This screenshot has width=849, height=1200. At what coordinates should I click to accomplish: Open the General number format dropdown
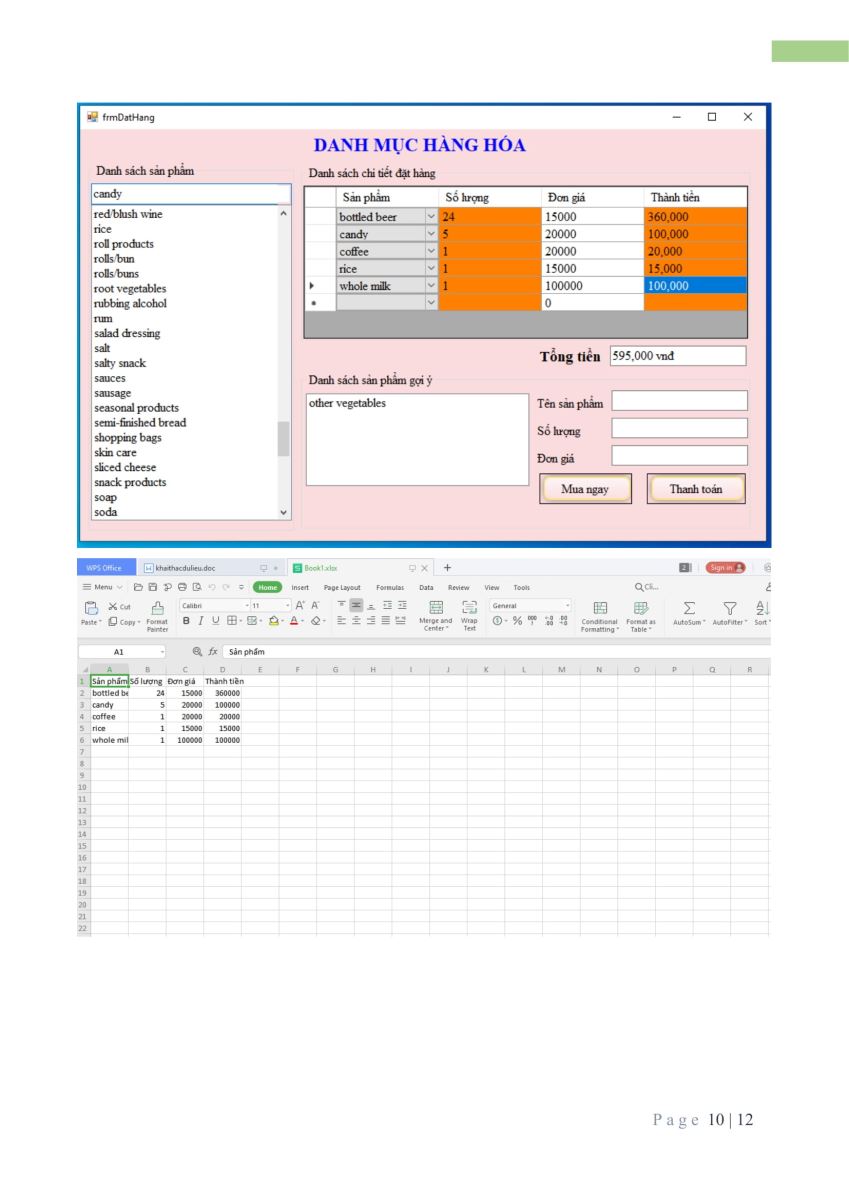click(568, 606)
